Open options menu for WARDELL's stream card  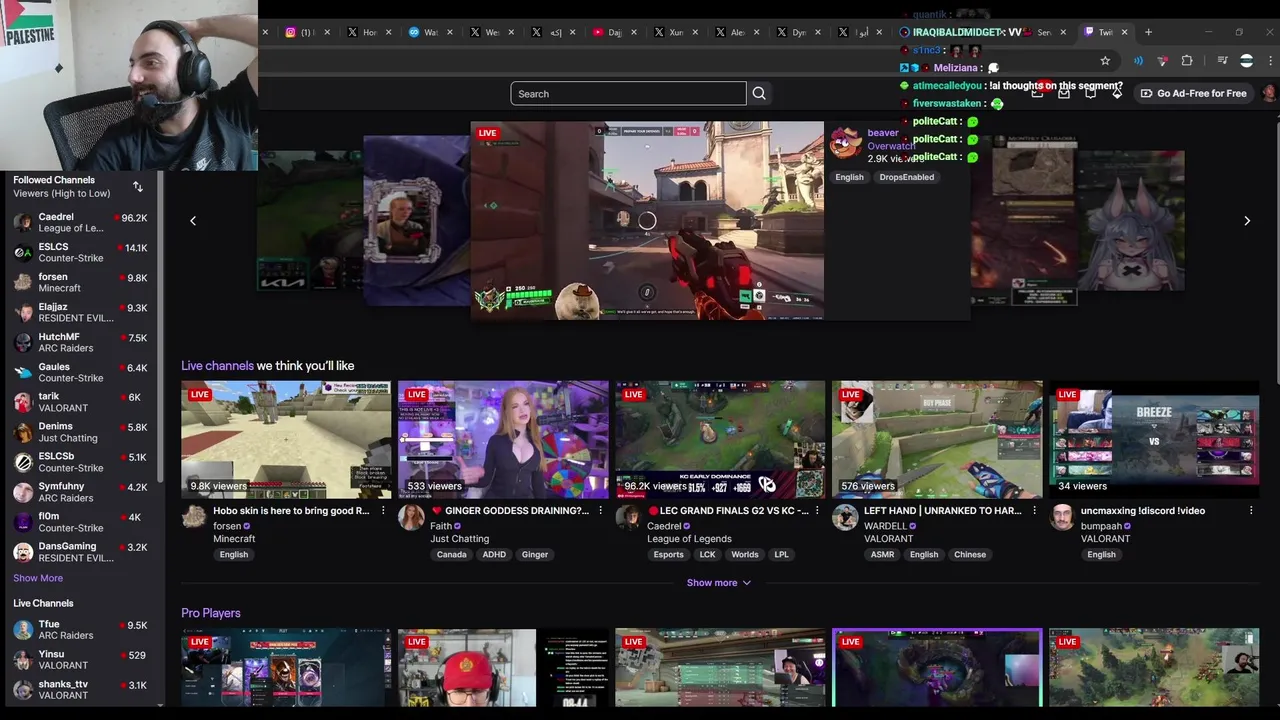click(x=1034, y=511)
